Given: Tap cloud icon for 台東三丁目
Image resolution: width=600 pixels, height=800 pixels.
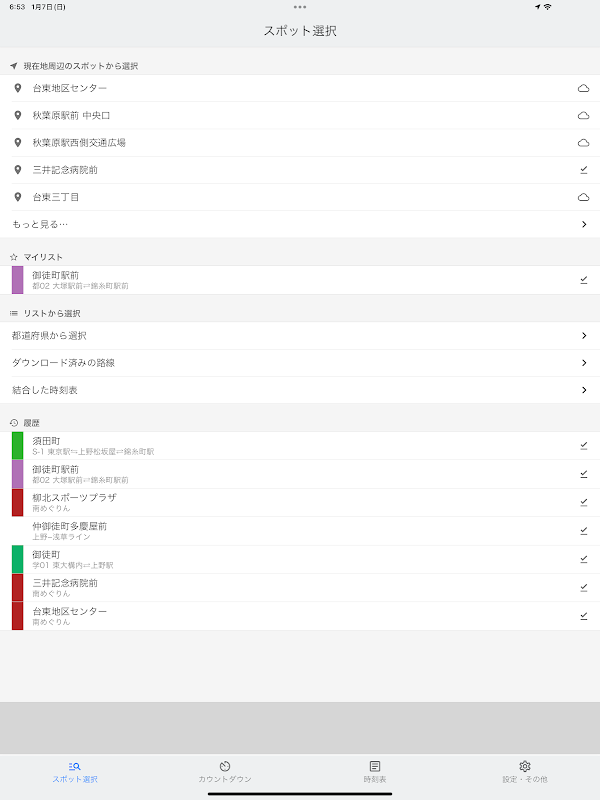Looking at the screenshot, I should 583,197.
